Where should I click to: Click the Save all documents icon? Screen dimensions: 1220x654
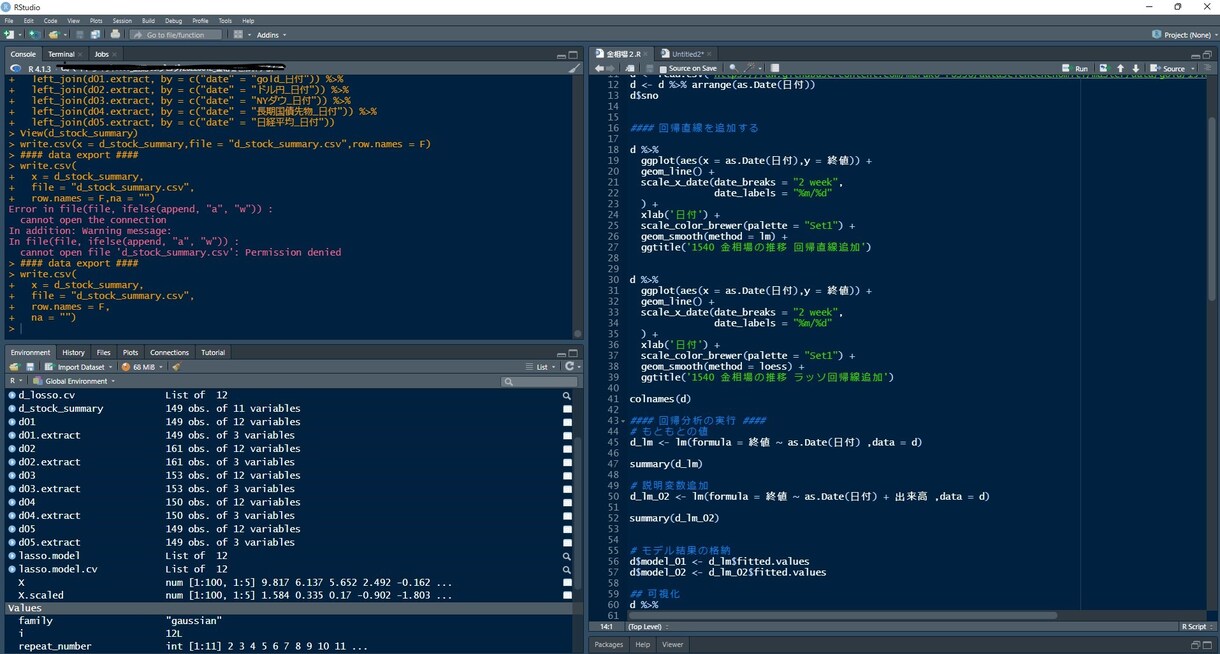click(96, 34)
